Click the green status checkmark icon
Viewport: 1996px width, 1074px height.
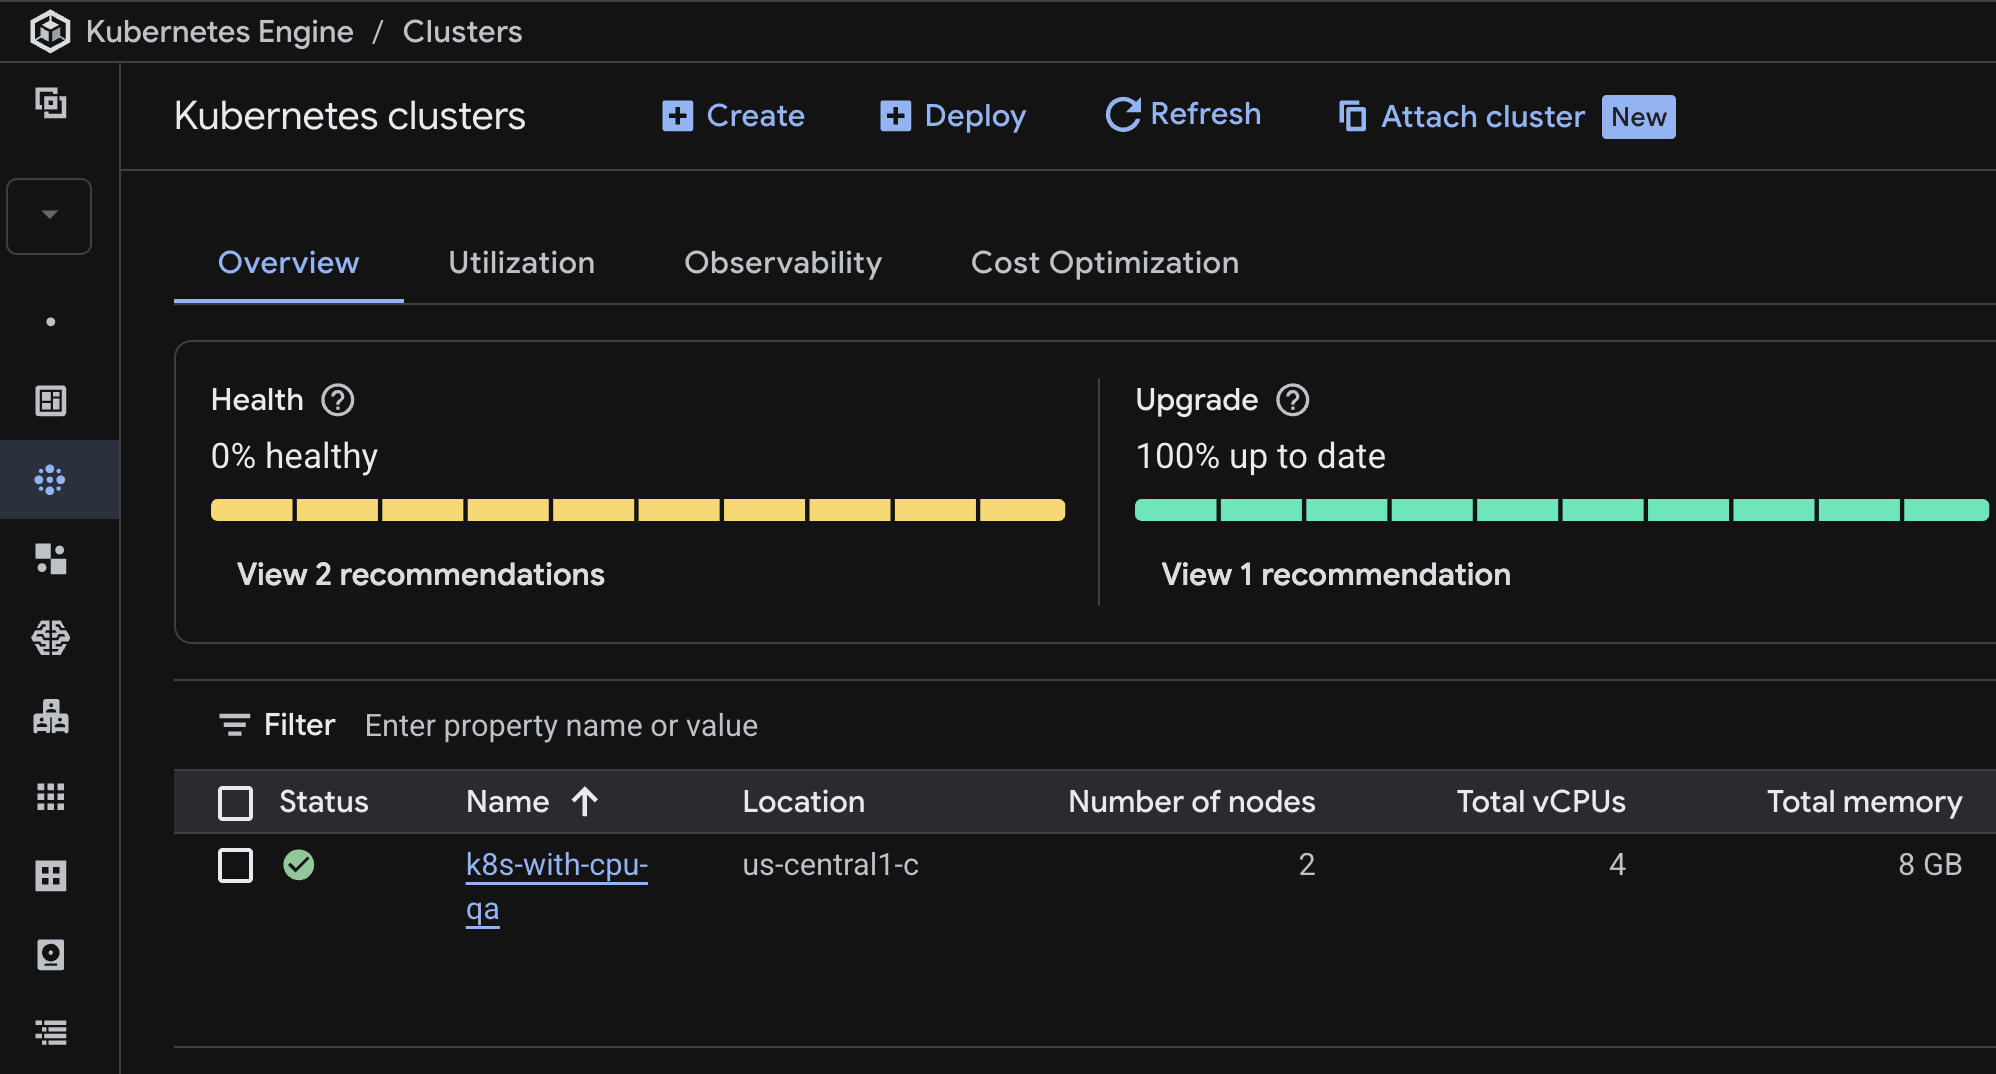(x=298, y=865)
